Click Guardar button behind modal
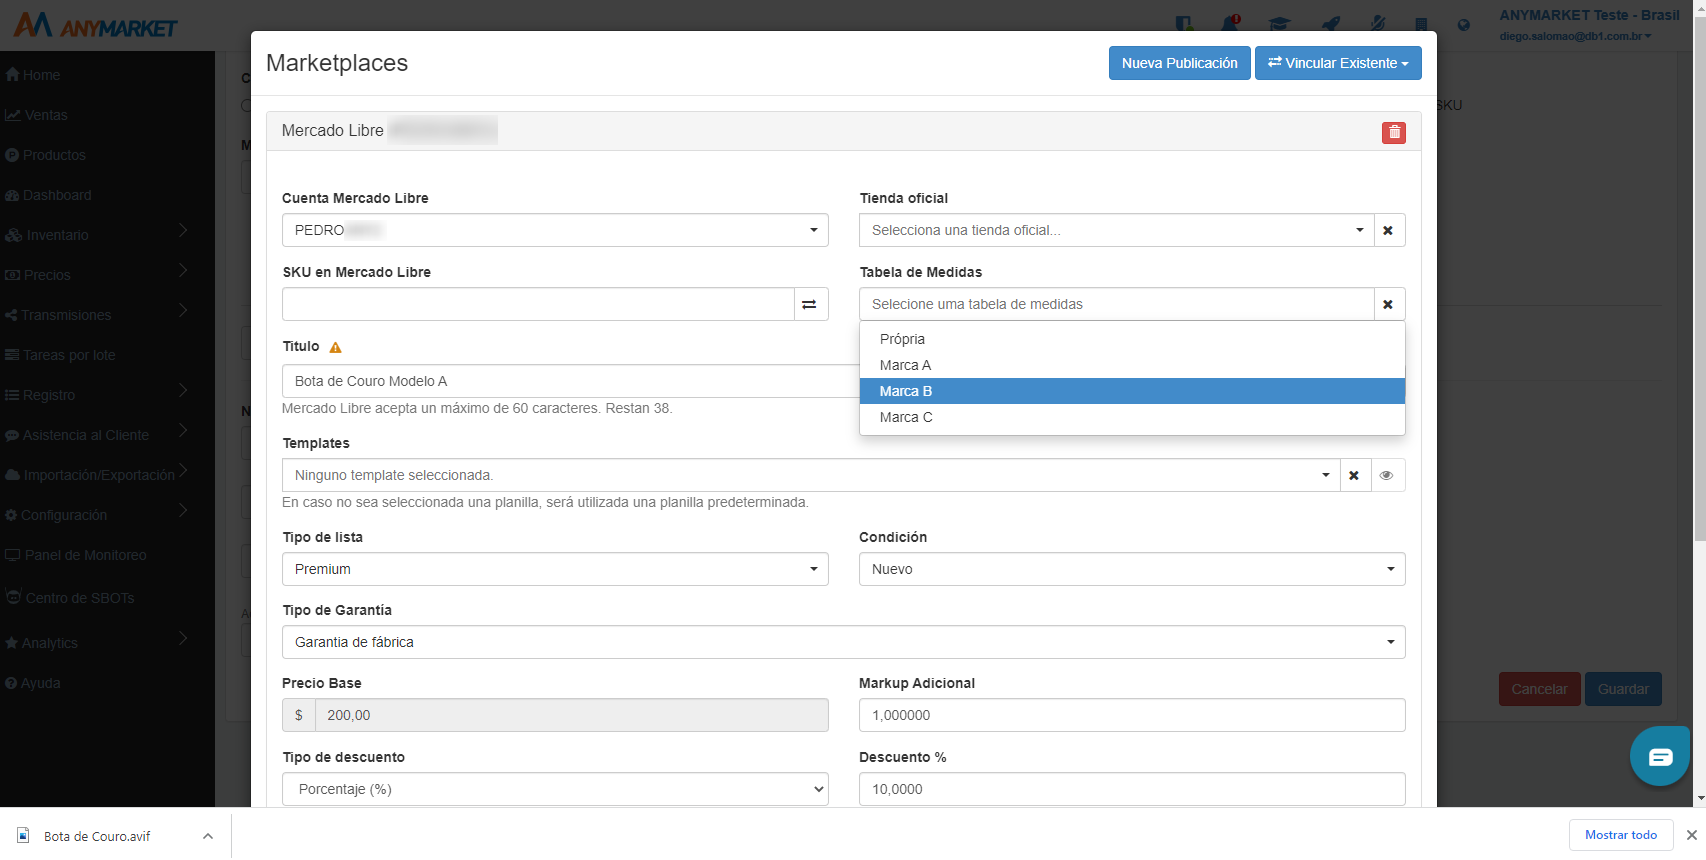1706x860 pixels. click(x=1623, y=689)
